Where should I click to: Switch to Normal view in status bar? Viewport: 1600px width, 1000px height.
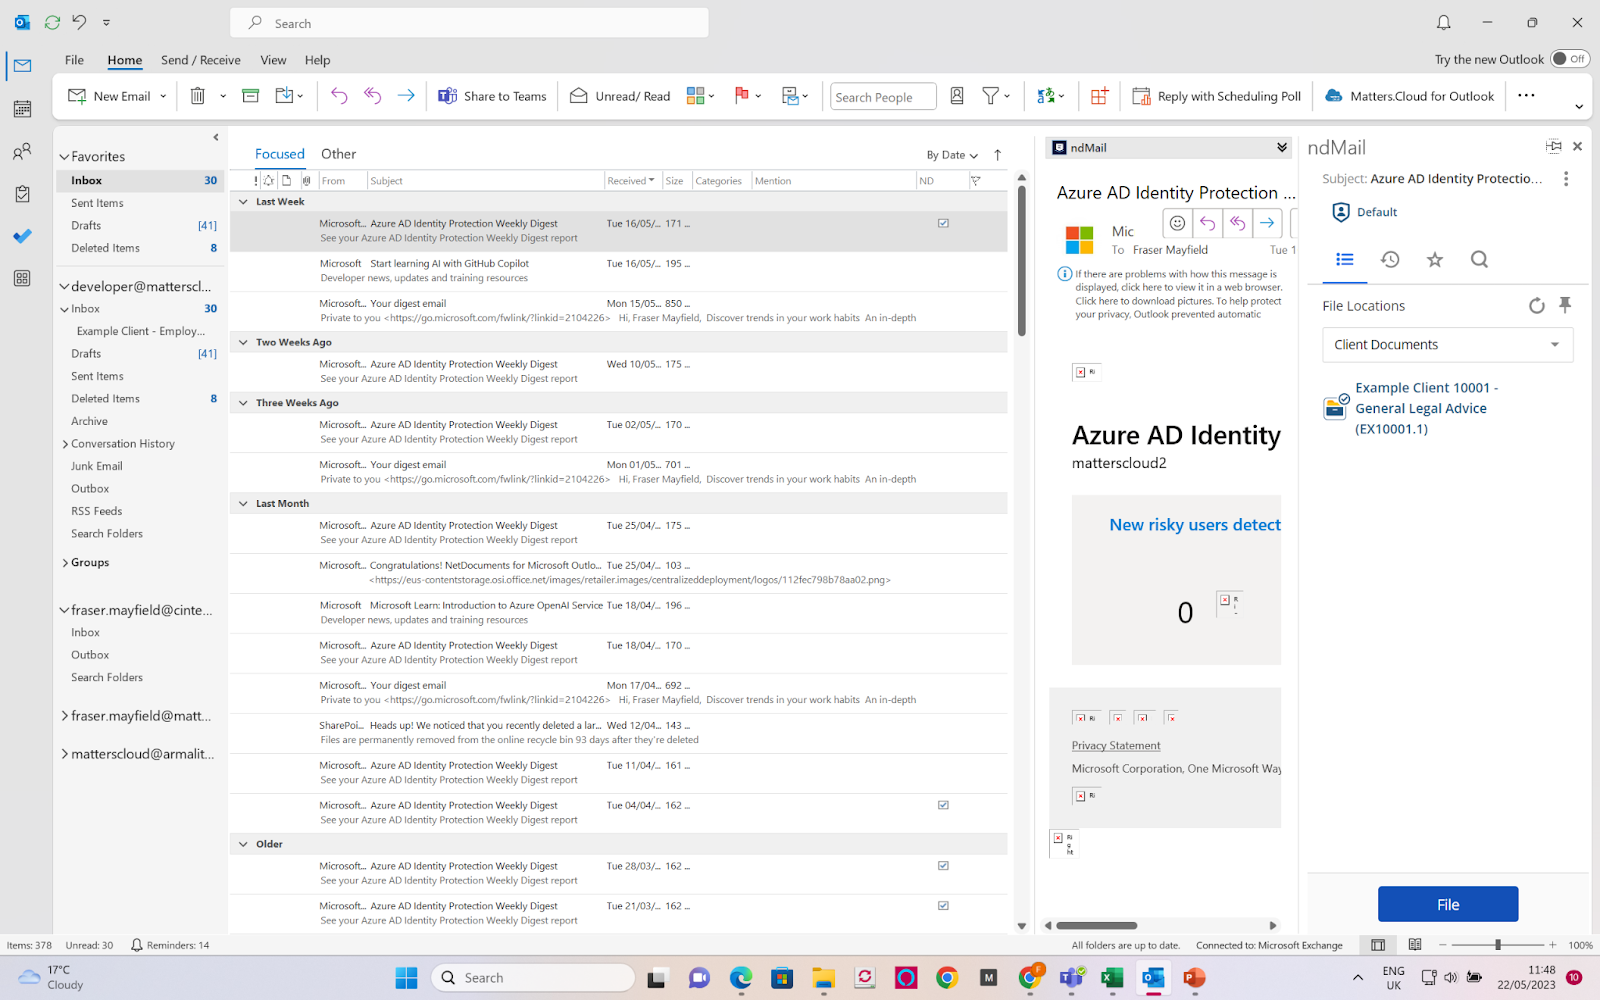[x=1378, y=945]
